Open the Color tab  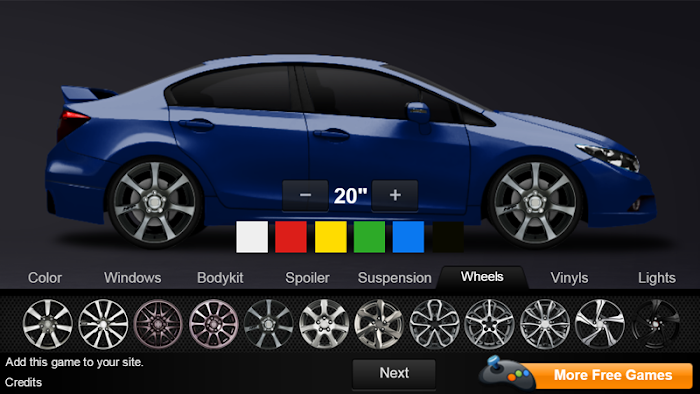[x=45, y=278]
